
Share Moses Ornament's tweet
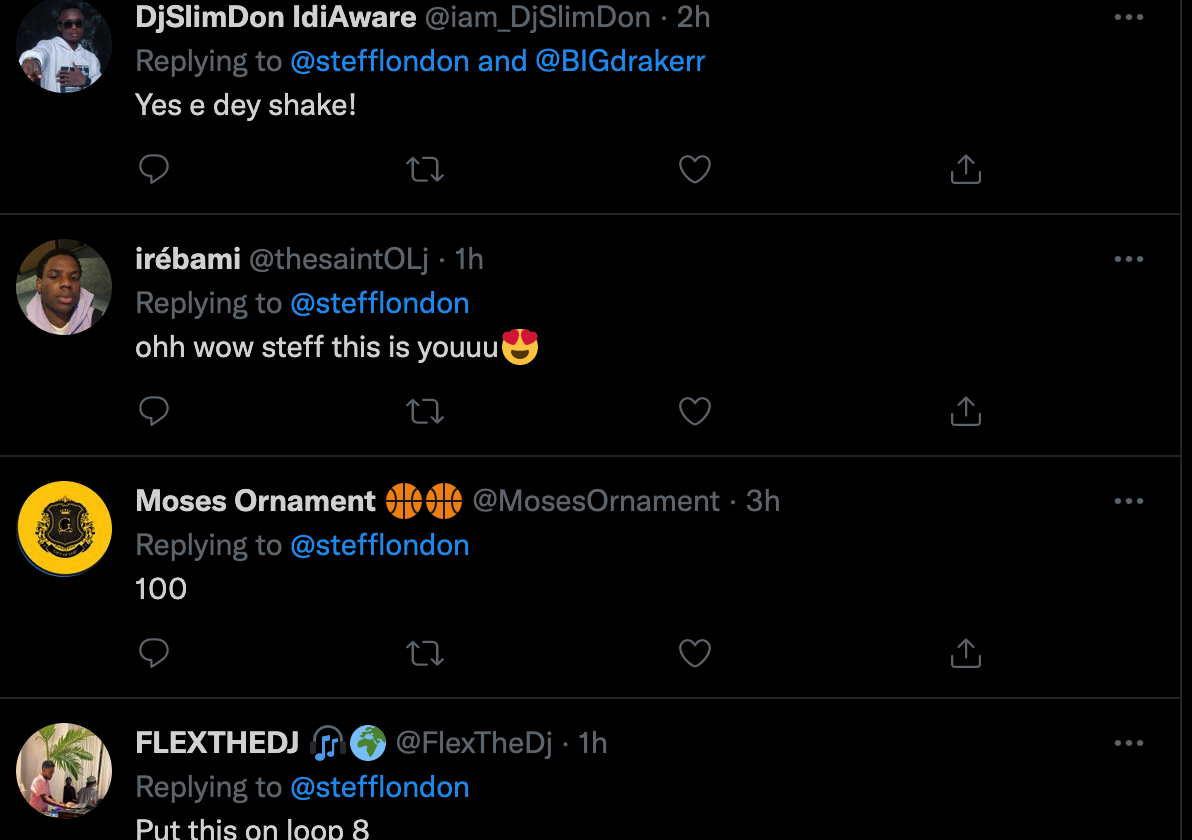pyautogui.click(x=965, y=653)
